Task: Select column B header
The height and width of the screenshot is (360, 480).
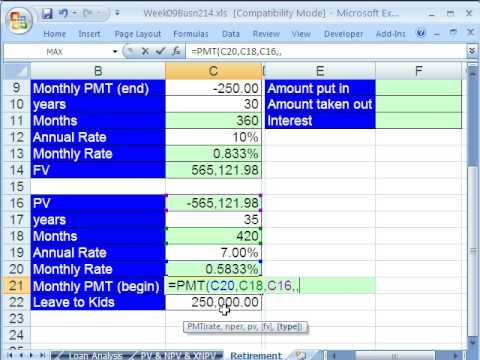Action: click(98, 71)
